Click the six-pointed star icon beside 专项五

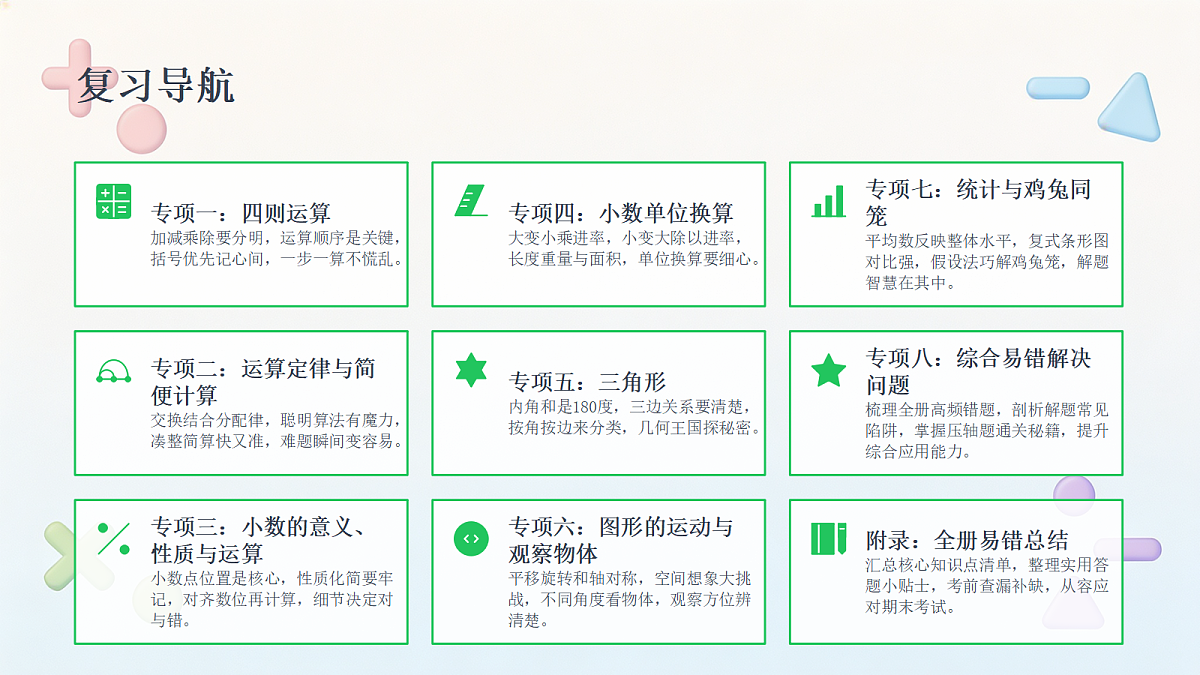point(471,370)
